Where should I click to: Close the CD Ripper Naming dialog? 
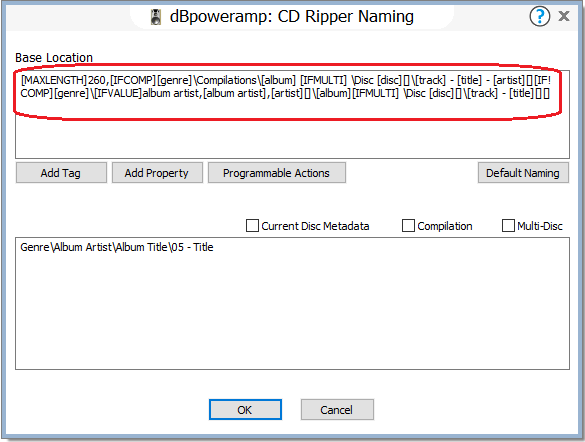pyautogui.click(x=564, y=16)
